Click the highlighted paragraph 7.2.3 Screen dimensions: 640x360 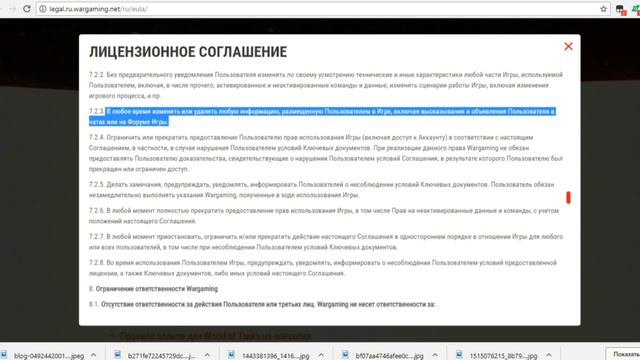point(322,116)
